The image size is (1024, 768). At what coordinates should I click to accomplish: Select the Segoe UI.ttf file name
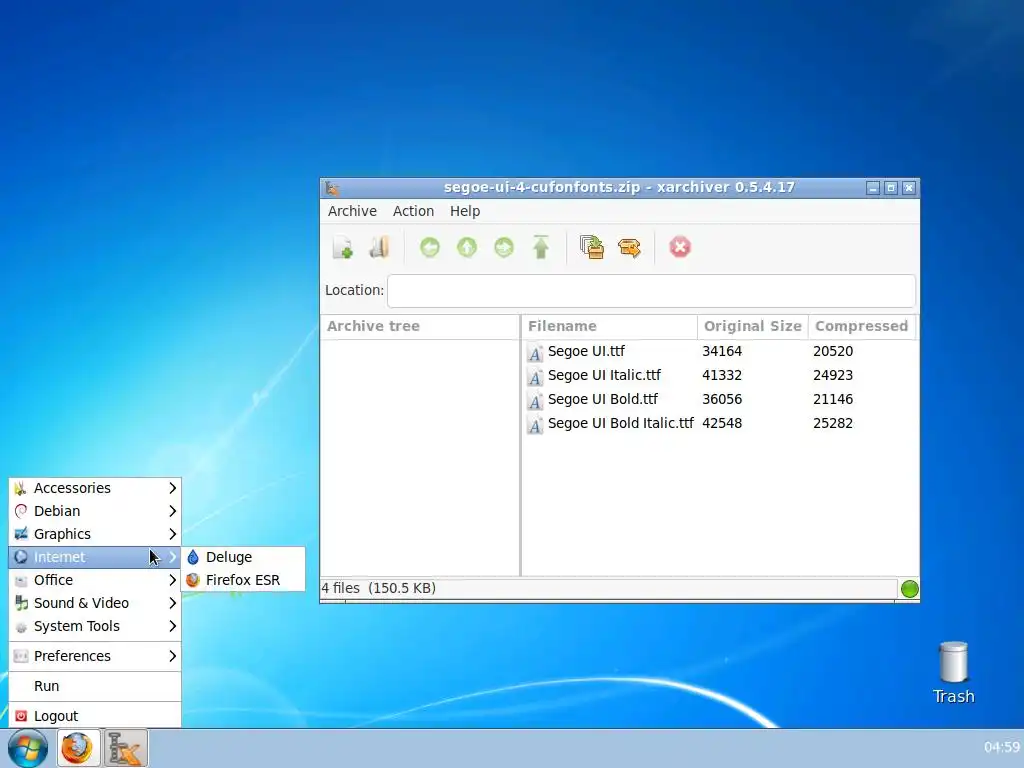(586, 351)
